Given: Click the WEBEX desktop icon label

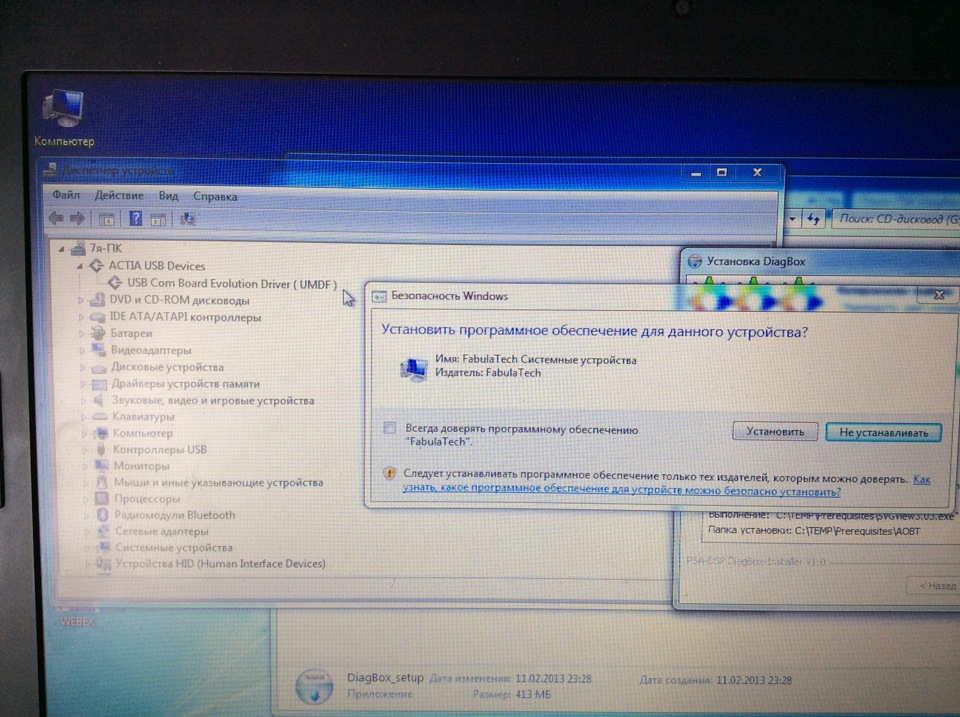Looking at the screenshot, I should tap(77, 621).
